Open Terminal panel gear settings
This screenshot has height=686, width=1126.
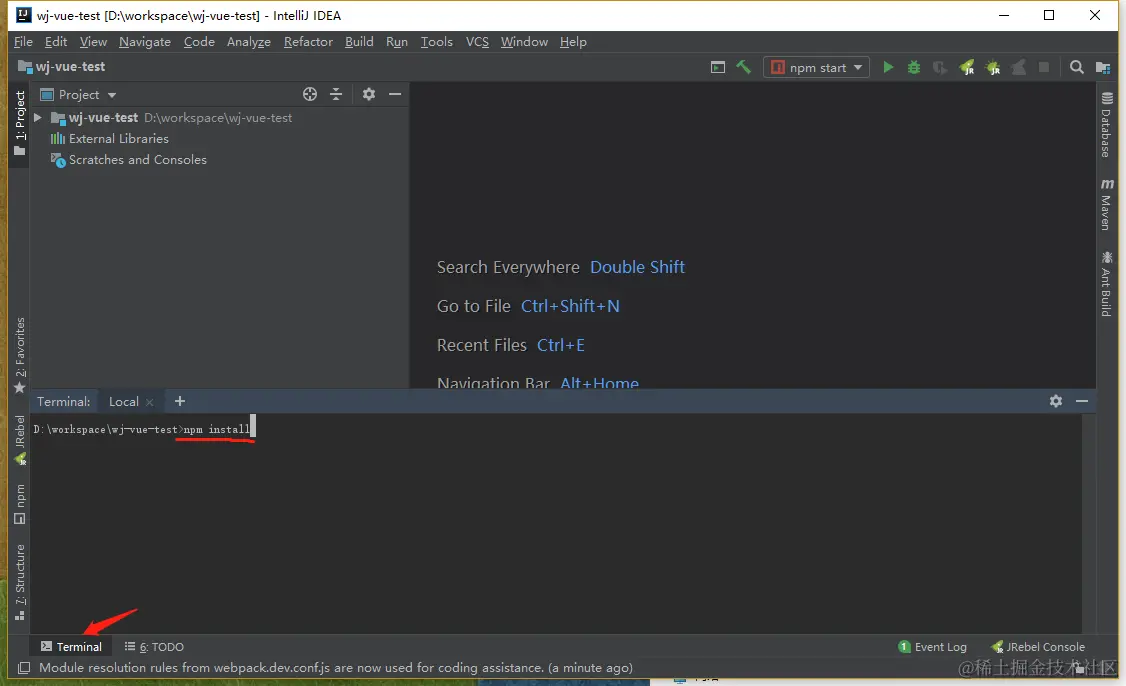pos(1056,401)
